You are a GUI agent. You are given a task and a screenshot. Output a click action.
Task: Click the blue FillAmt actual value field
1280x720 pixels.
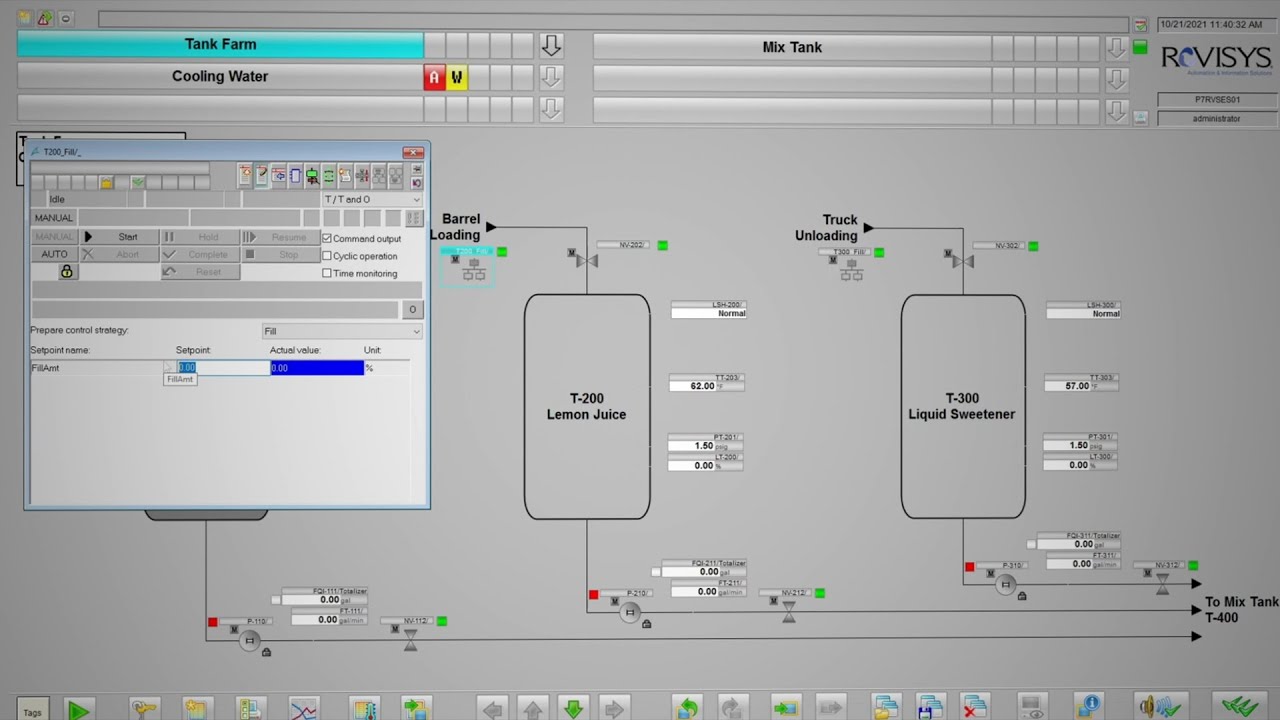click(x=317, y=368)
